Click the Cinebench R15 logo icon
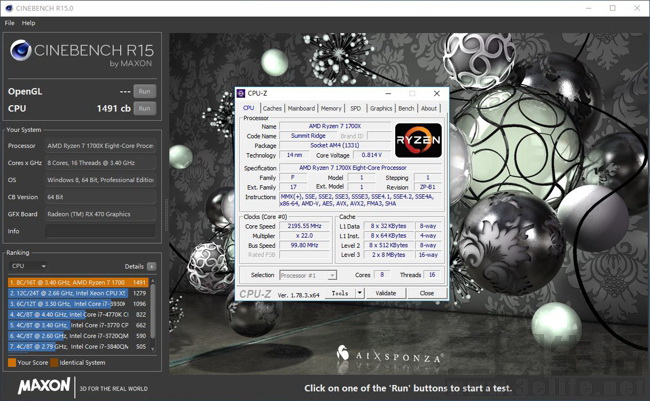650x401 pixels. [x=20, y=50]
